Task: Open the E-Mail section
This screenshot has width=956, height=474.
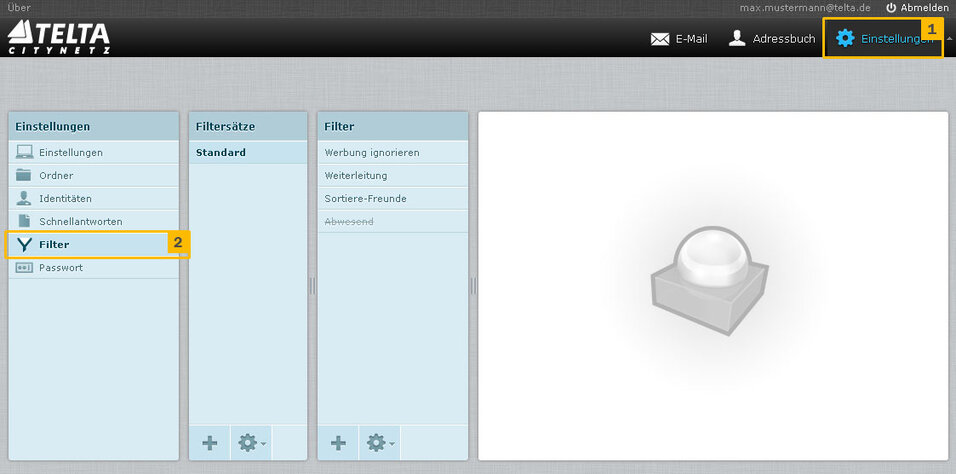Action: click(x=679, y=39)
